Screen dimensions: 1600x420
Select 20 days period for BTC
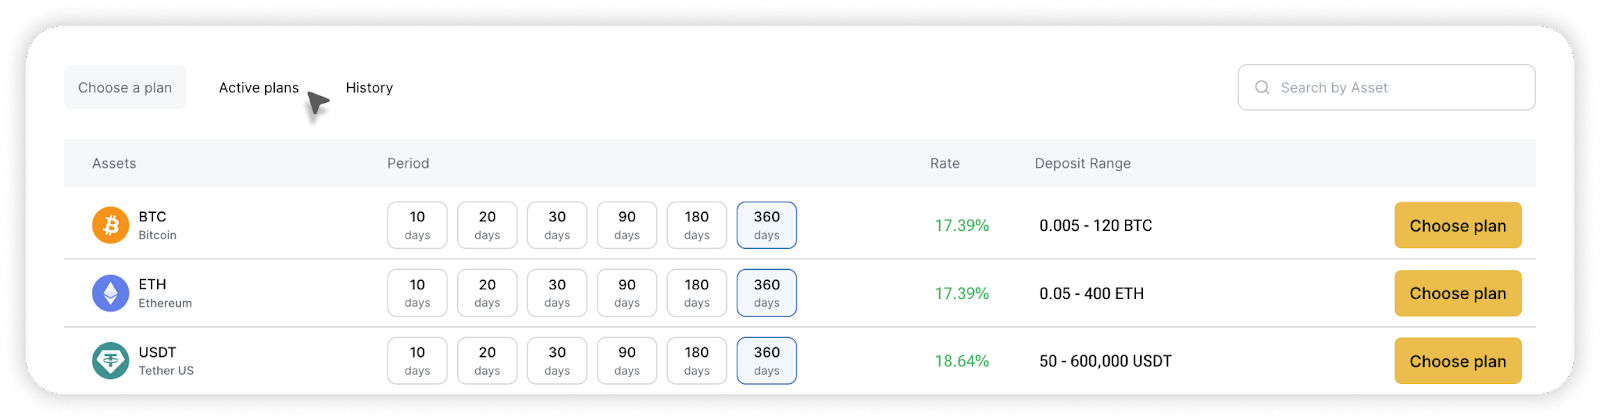[487, 225]
